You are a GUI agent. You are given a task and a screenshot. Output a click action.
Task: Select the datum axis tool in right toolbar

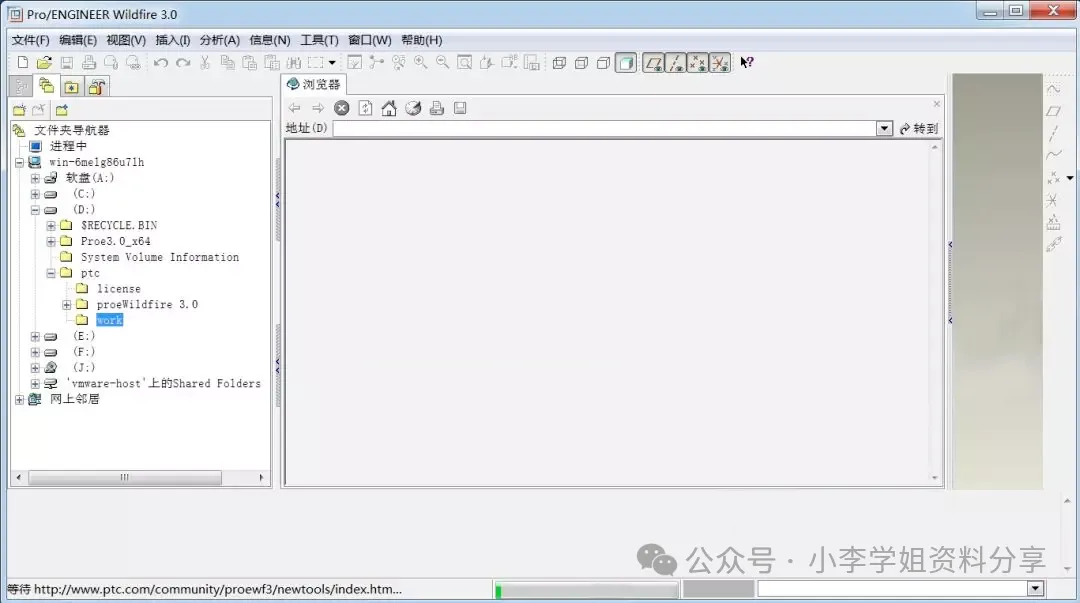pyautogui.click(x=1053, y=133)
